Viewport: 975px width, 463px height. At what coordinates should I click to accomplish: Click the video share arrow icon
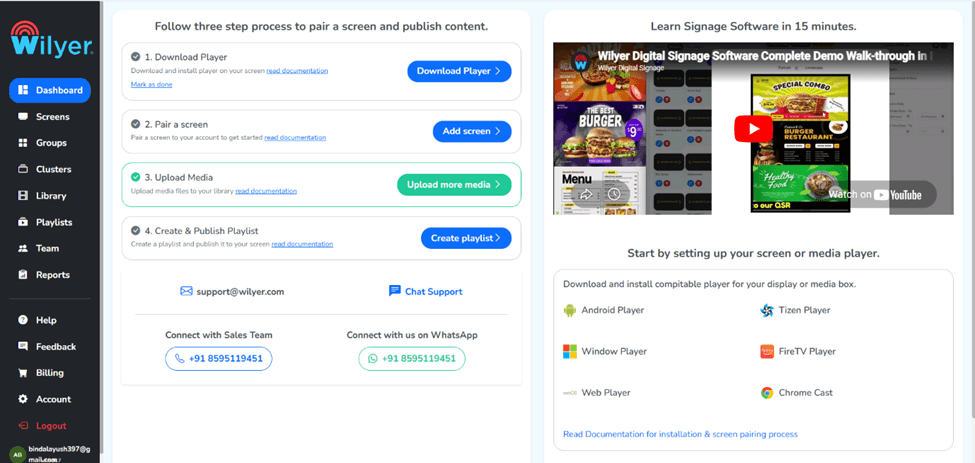(585, 194)
